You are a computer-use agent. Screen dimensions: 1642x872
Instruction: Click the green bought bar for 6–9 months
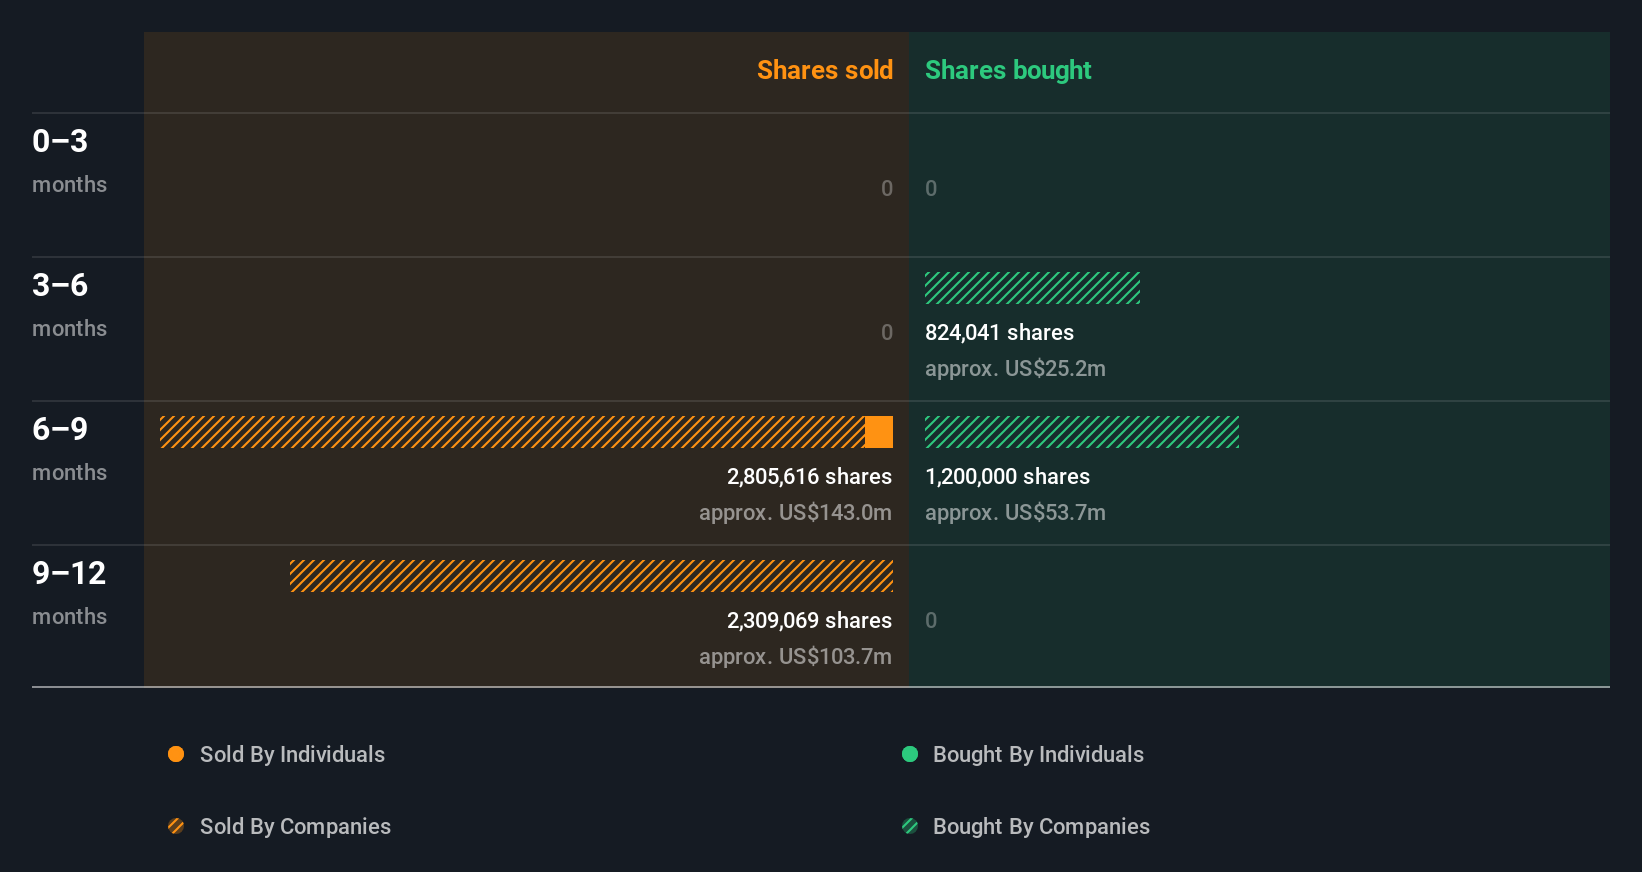(1082, 432)
